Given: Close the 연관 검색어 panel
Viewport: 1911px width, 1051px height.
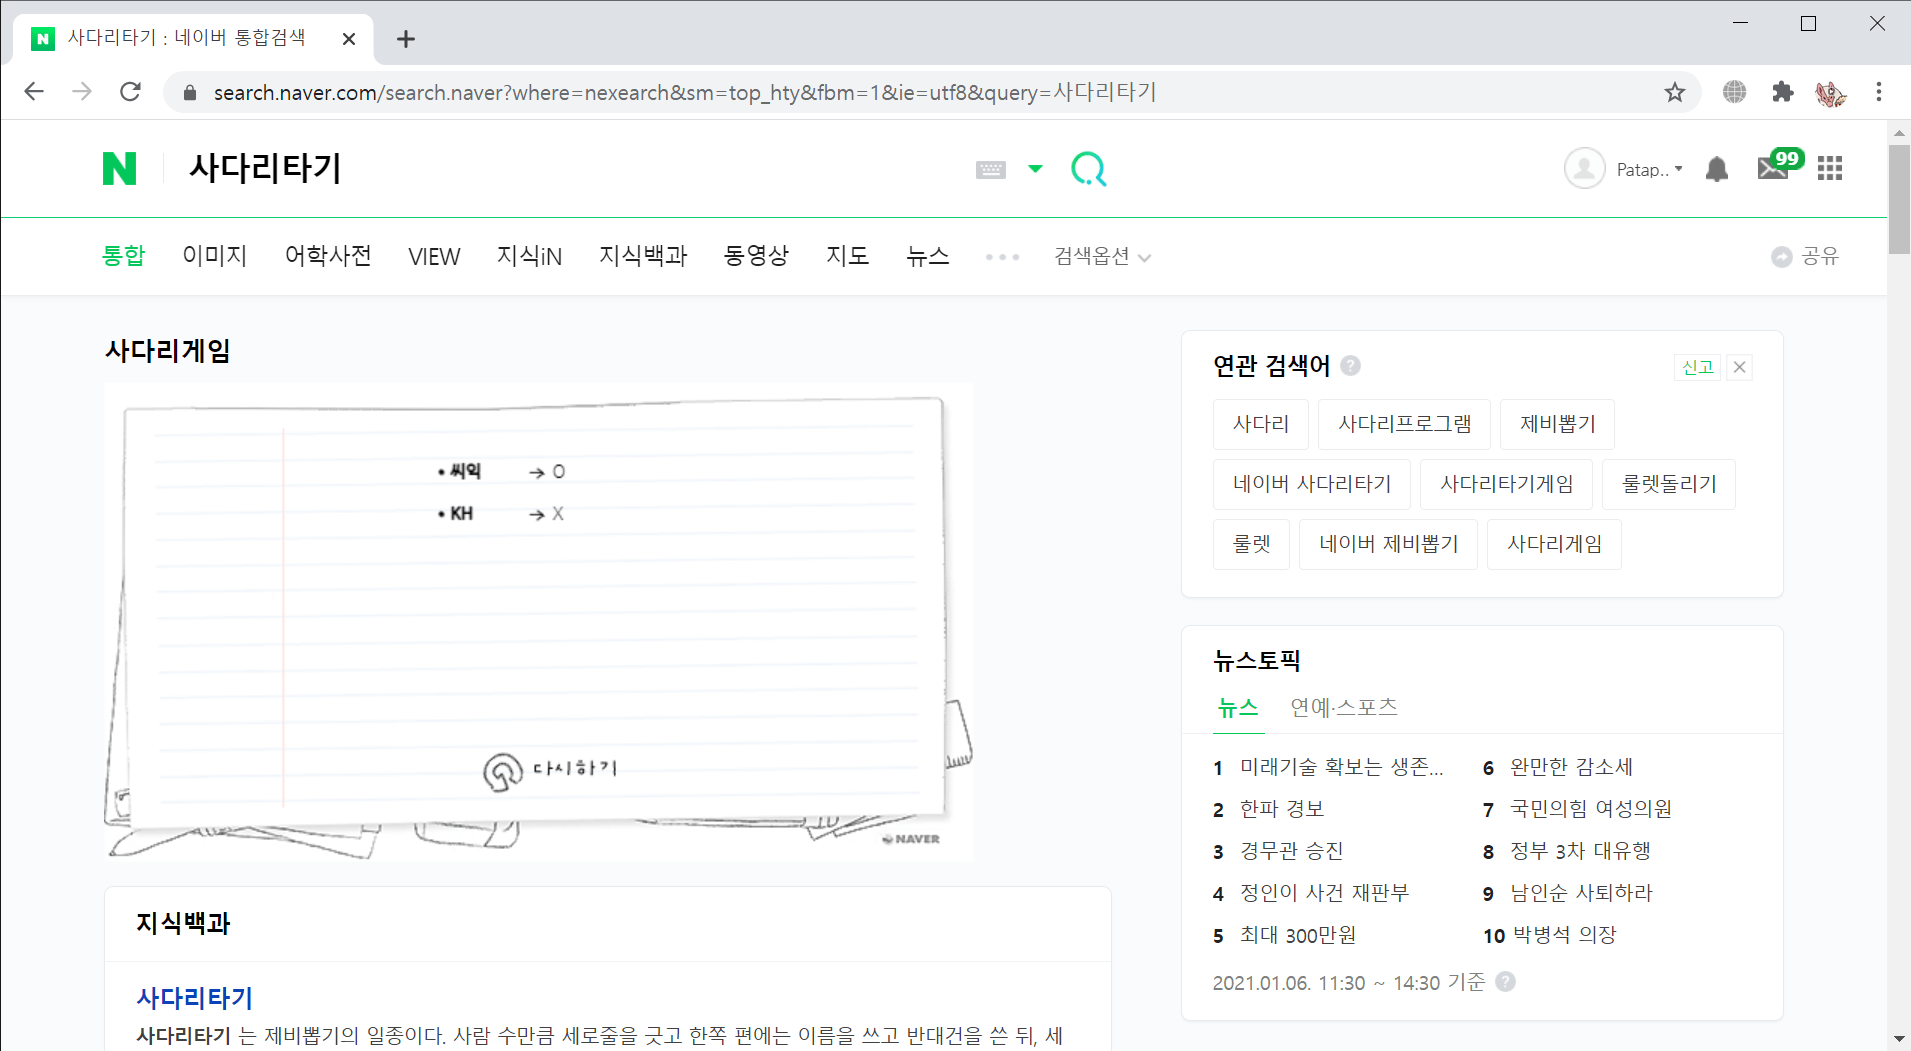Looking at the screenshot, I should (x=1740, y=367).
